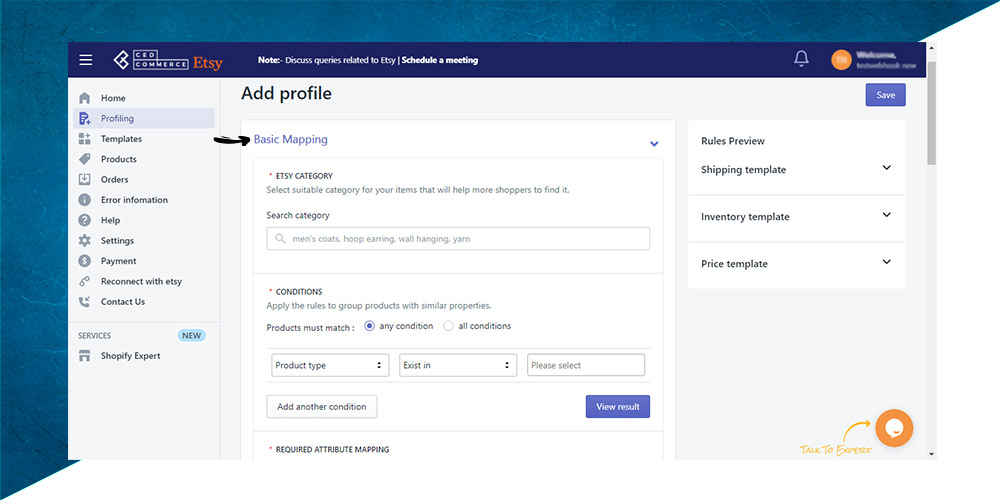The width and height of the screenshot is (1000, 500).
Task: Click the CedCommerce Etsy logo
Action: tap(168, 60)
